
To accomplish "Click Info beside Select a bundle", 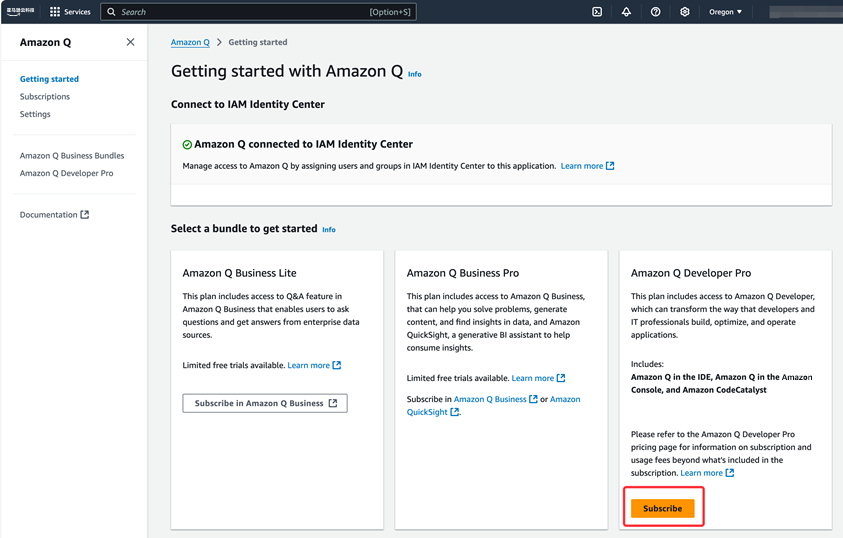I will pyautogui.click(x=328, y=229).
